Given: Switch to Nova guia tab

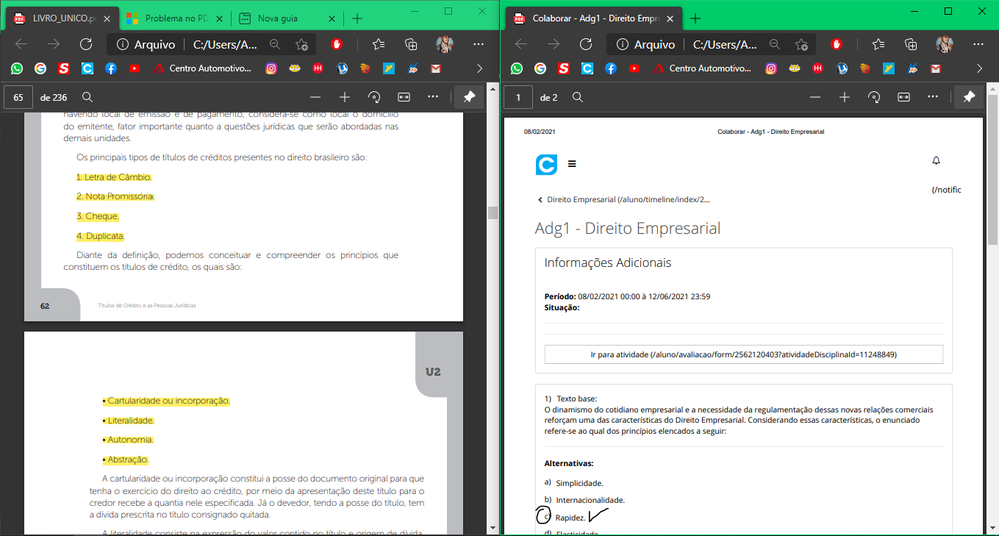Looking at the screenshot, I should coord(287,18).
